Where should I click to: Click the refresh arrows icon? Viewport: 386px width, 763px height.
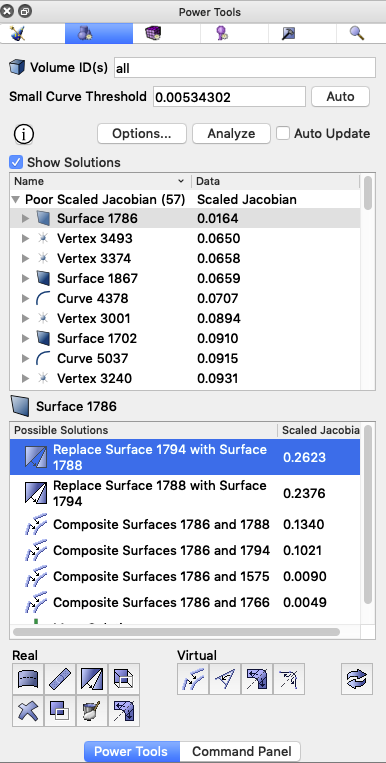pos(357,679)
